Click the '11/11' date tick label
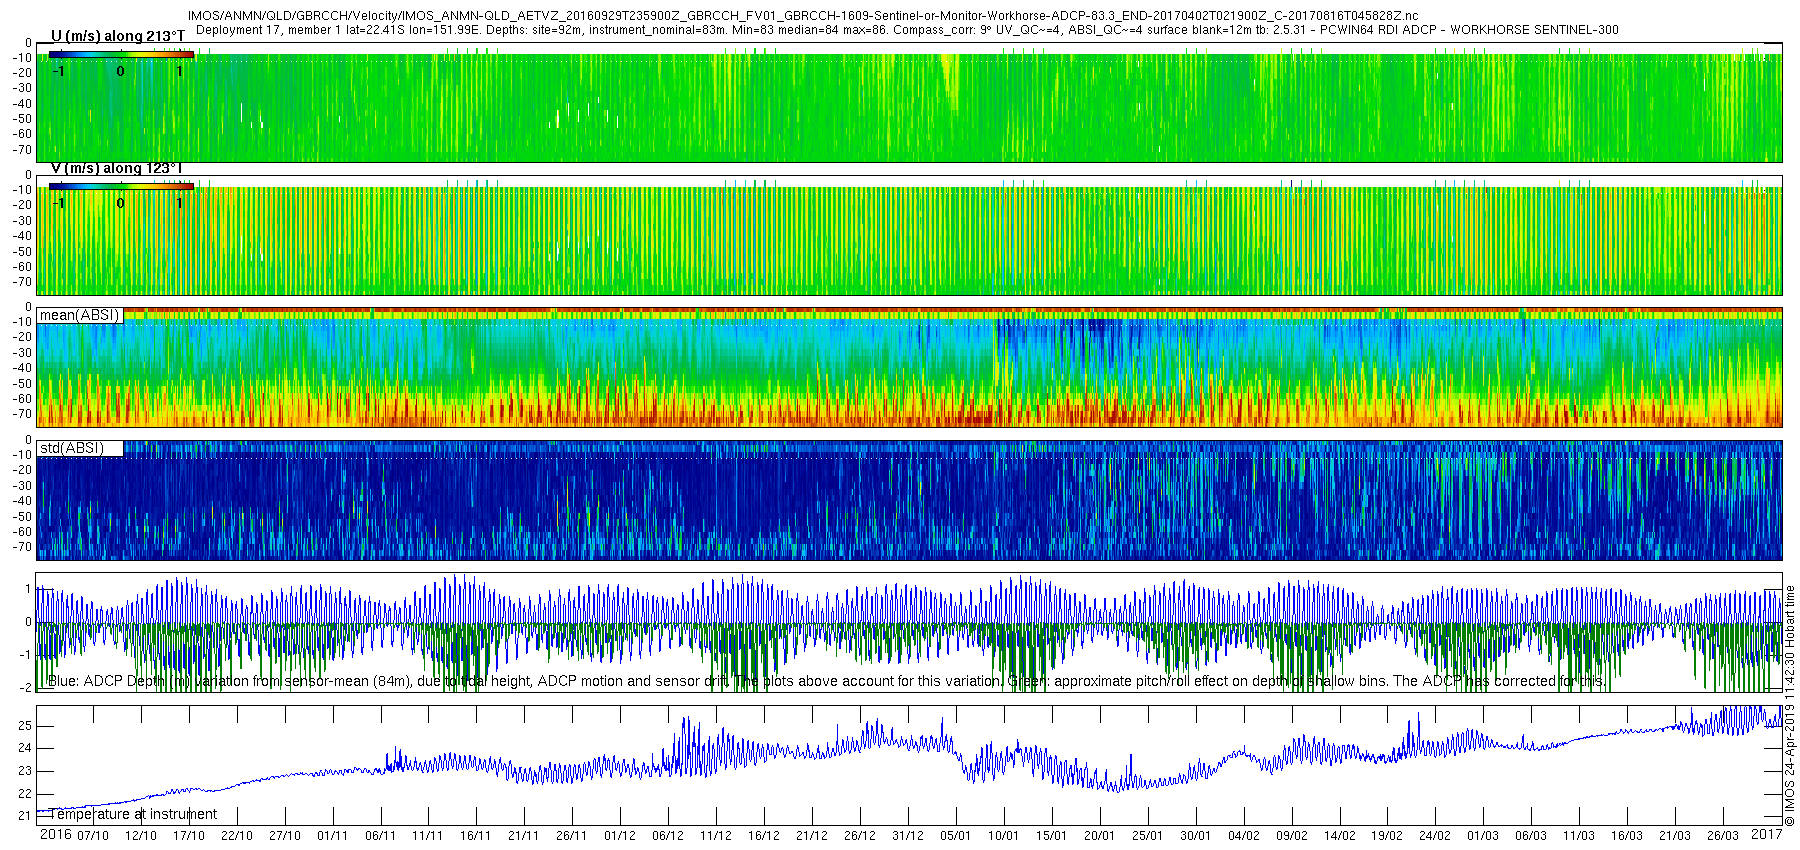1800x850 pixels. [x=428, y=836]
